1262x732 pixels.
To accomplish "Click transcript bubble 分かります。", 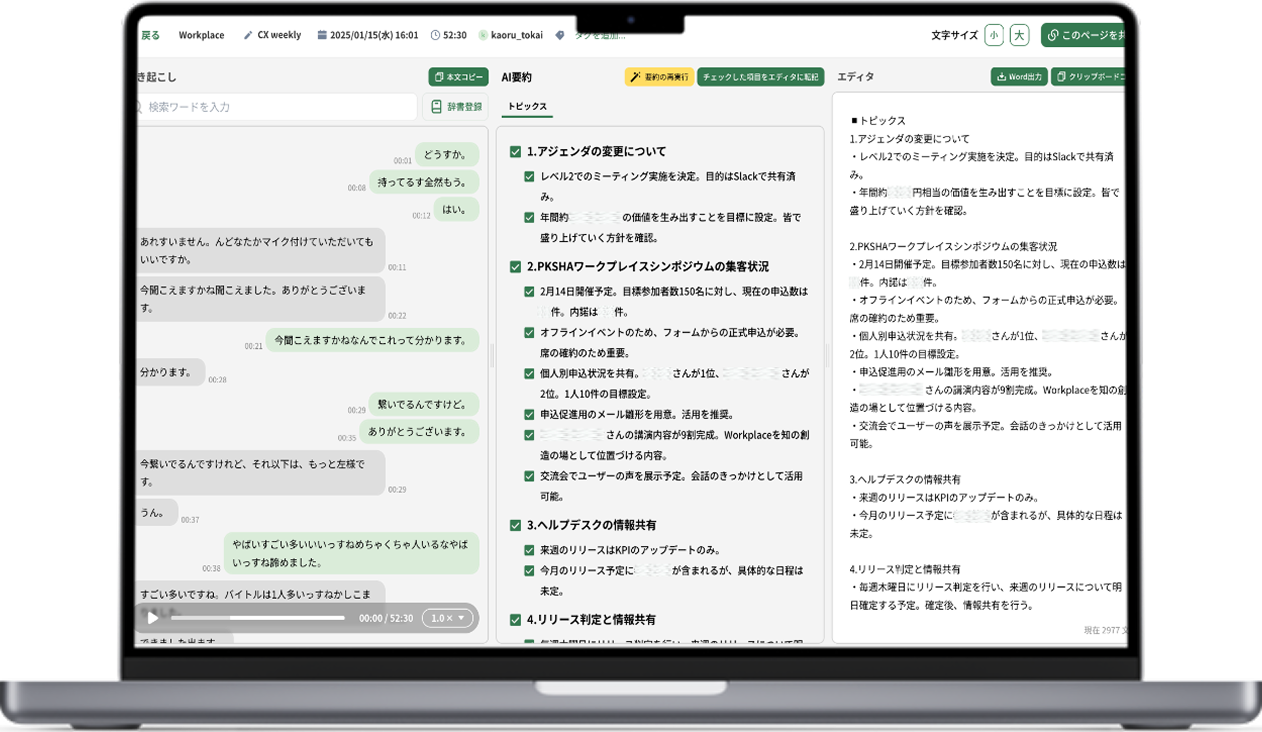I will coord(170,372).
